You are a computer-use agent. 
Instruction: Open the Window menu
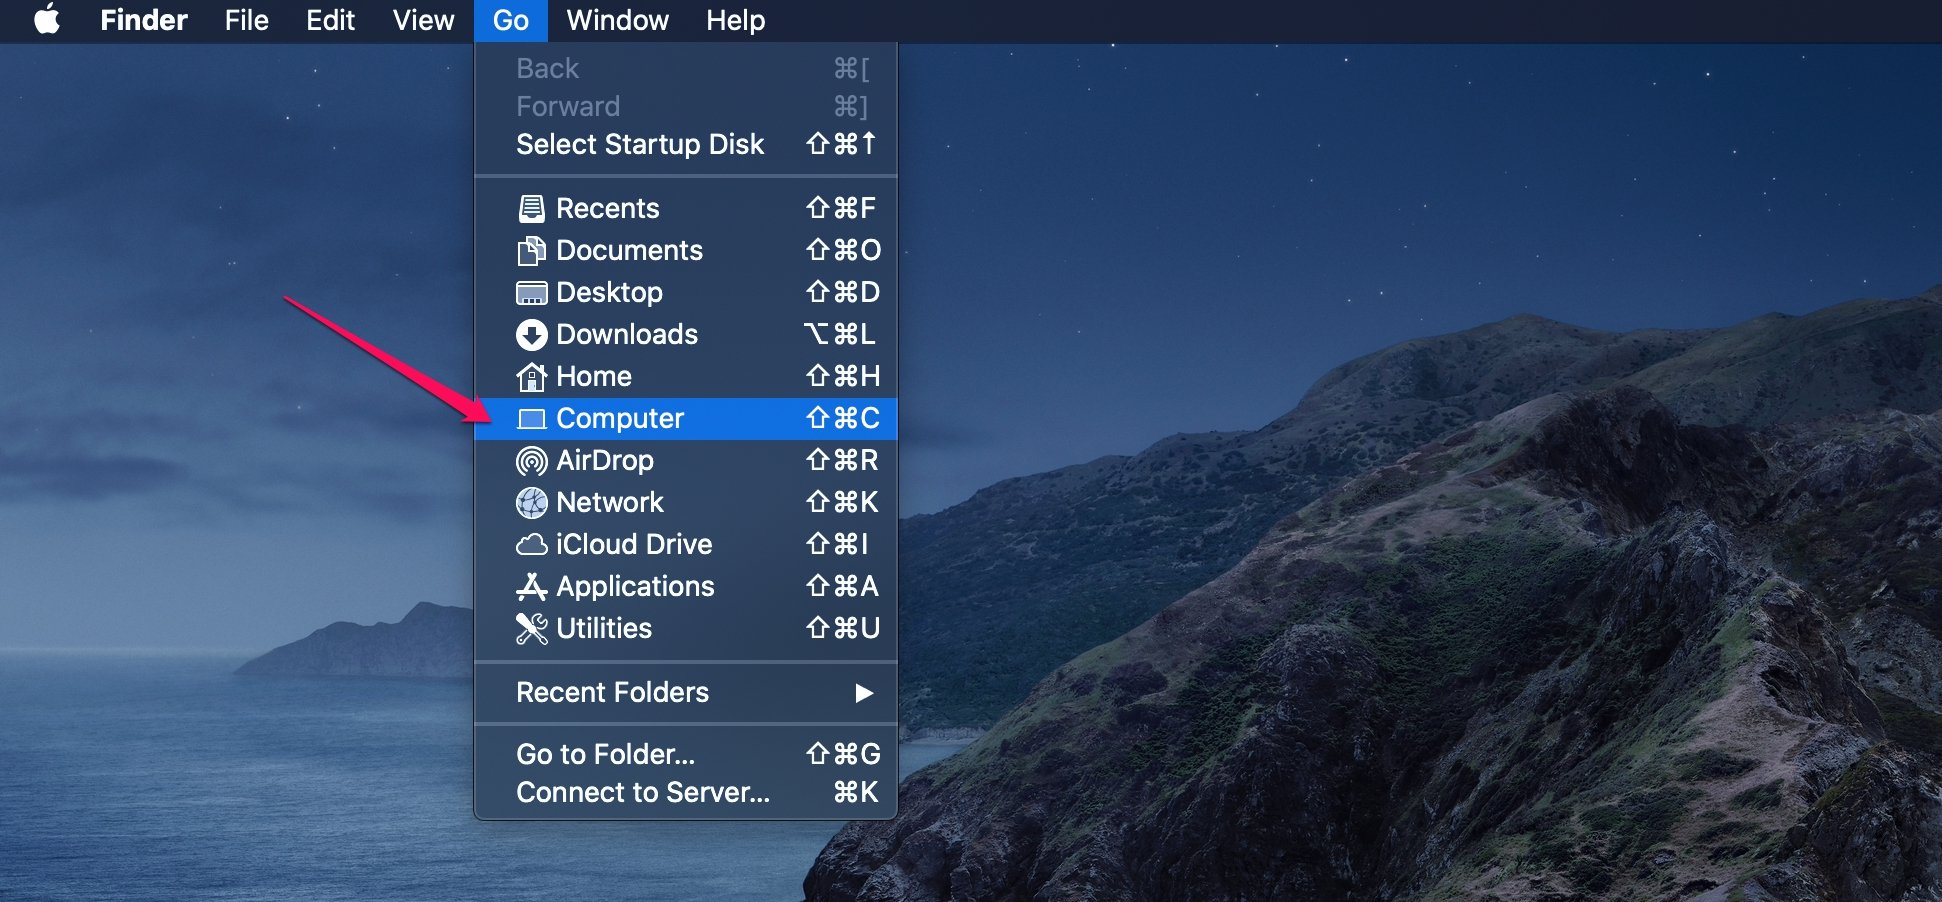(x=617, y=20)
